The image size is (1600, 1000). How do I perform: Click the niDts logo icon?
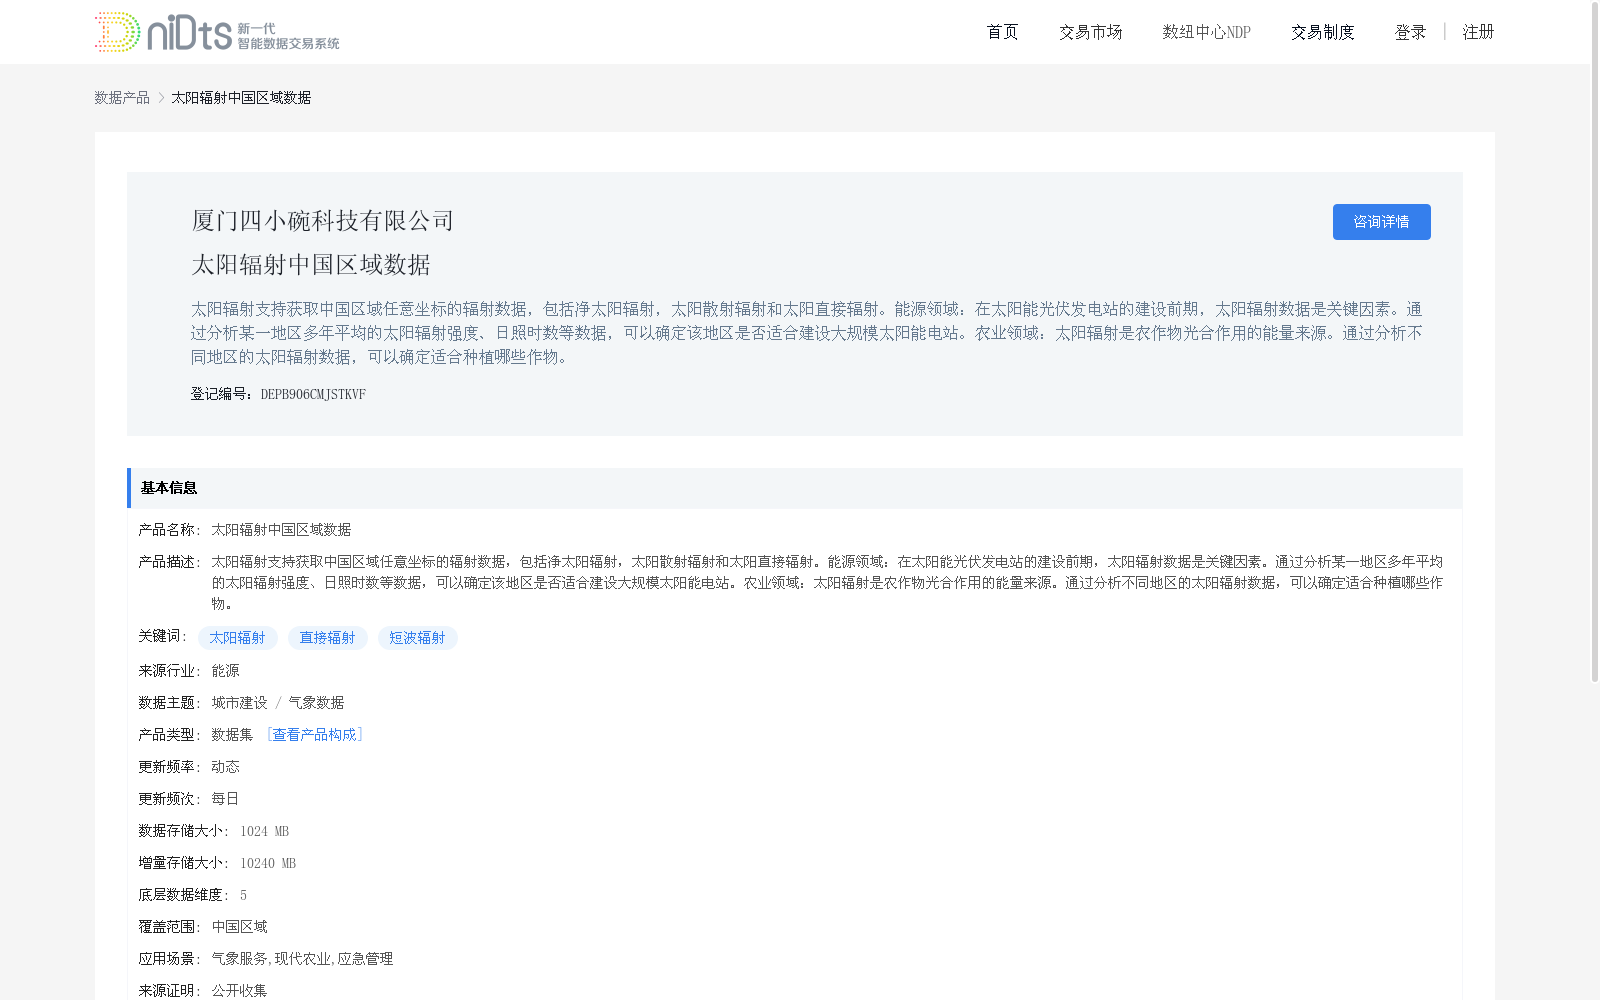pyautogui.click(x=217, y=32)
